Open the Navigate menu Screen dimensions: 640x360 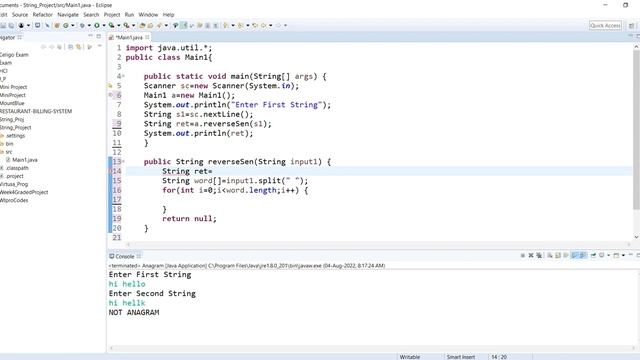point(68,15)
